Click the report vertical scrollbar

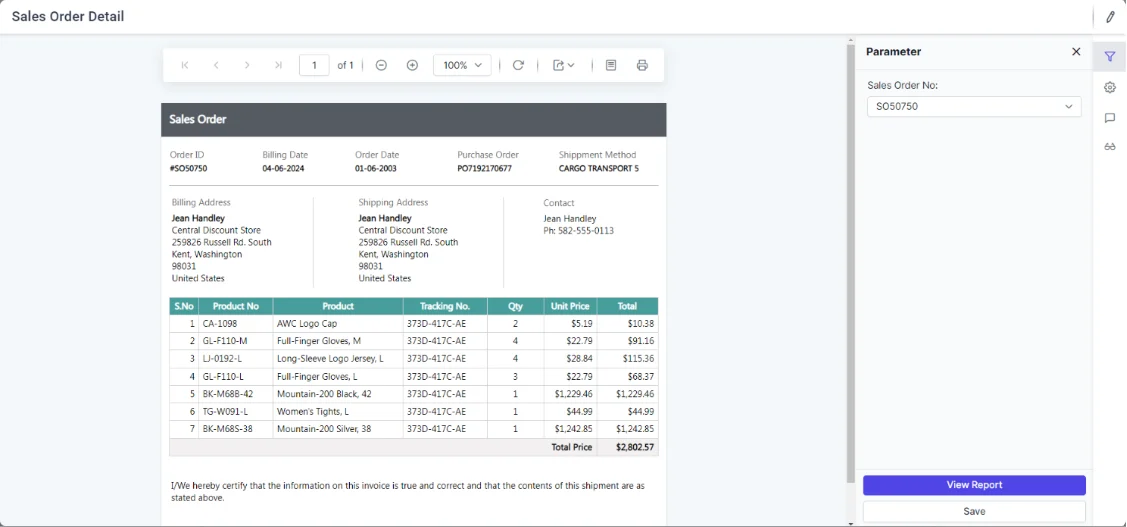(x=851, y=263)
